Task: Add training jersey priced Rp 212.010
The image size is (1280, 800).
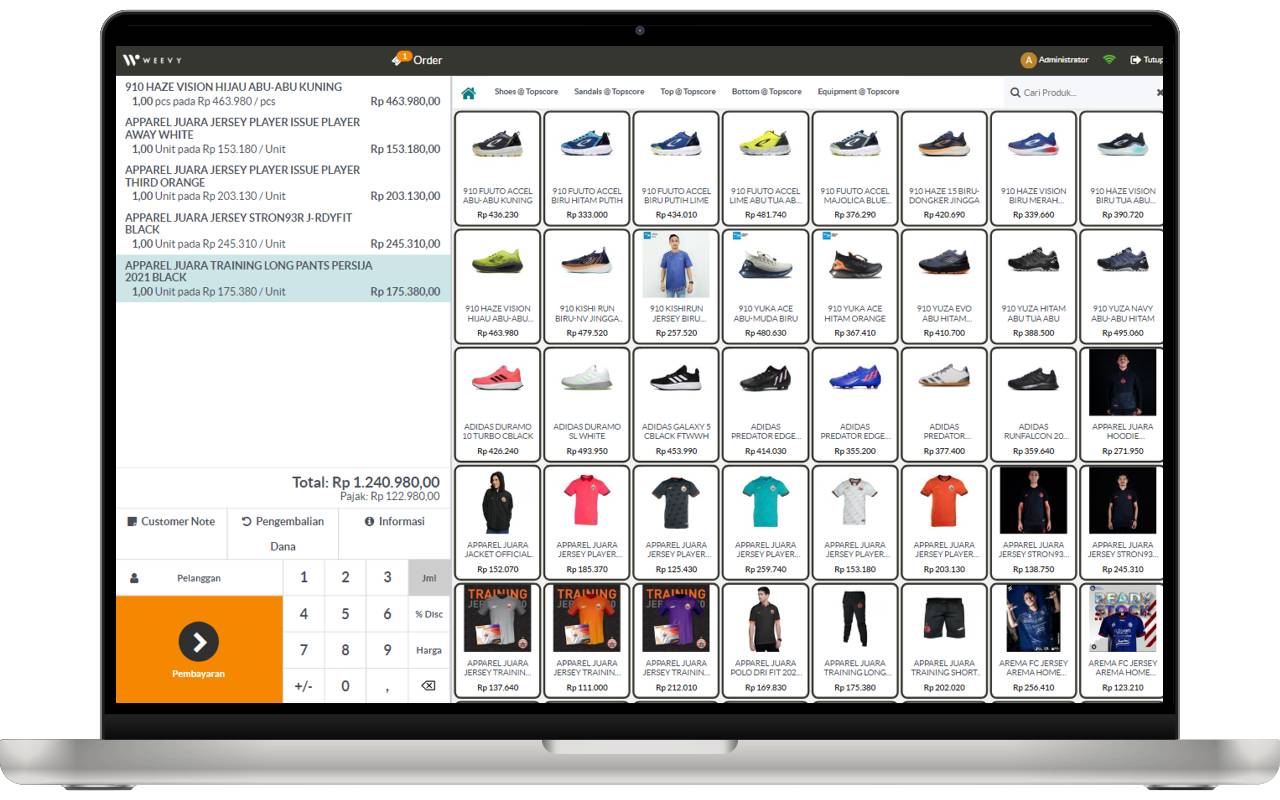Action: [676, 640]
